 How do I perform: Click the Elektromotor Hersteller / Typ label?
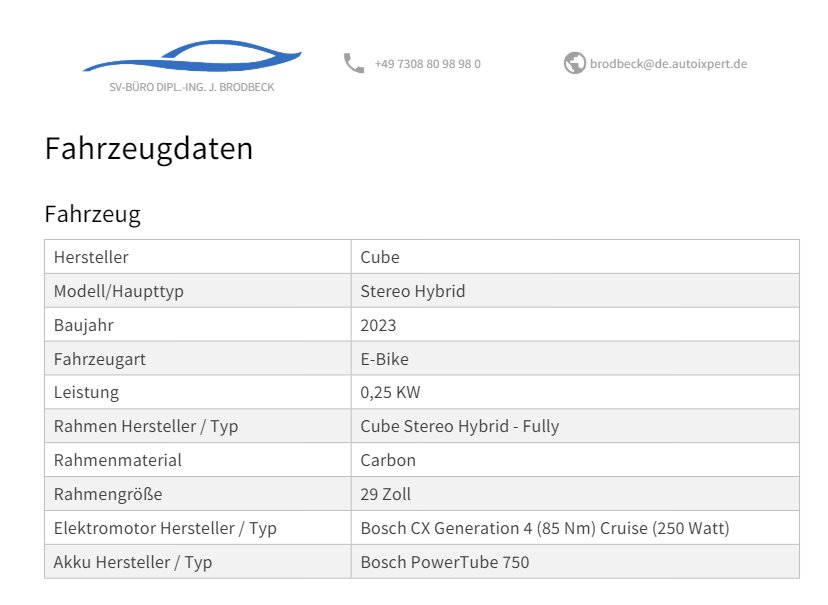tap(165, 528)
